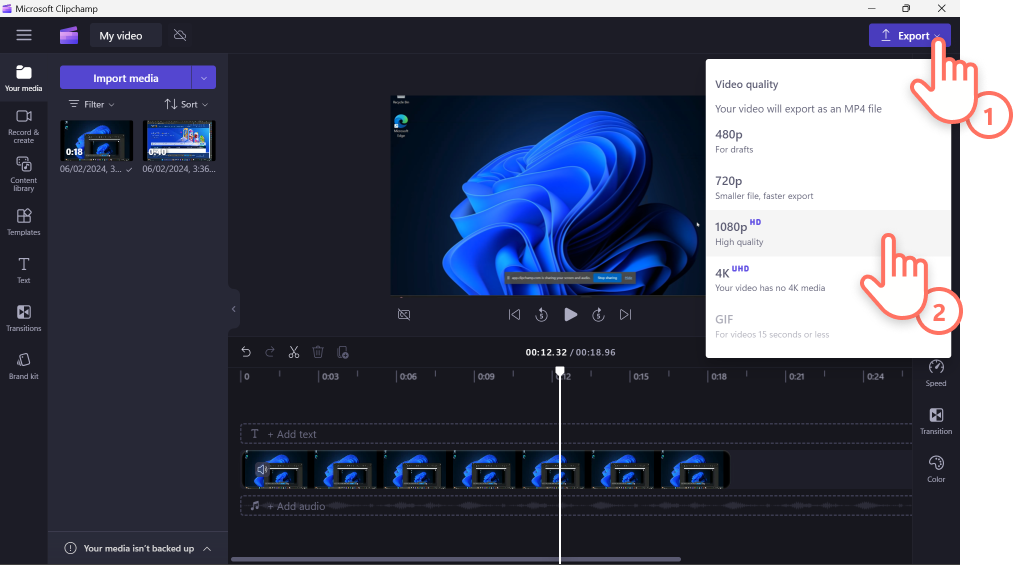
Task: Select the Text tool in sidebar
Action: (x=23, y=269)
